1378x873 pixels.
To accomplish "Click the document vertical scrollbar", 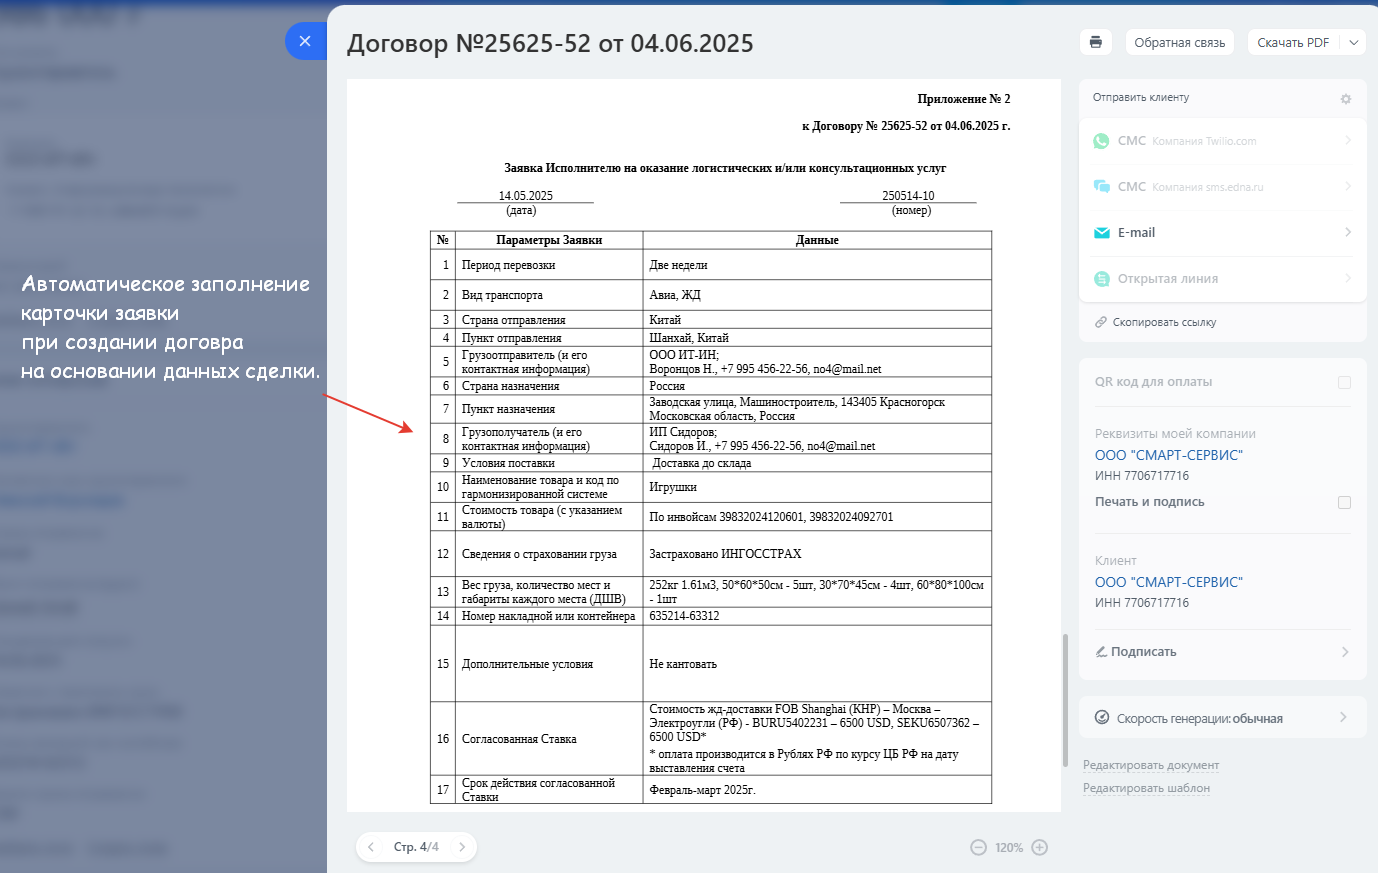I will click(x=1065, y=700).
